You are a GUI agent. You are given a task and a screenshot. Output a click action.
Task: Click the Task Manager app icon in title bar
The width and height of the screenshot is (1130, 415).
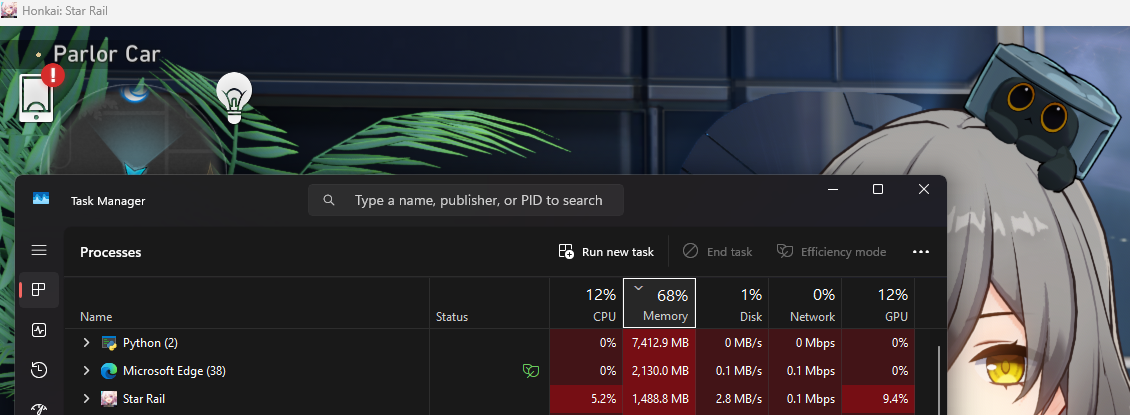click(41, 200)
